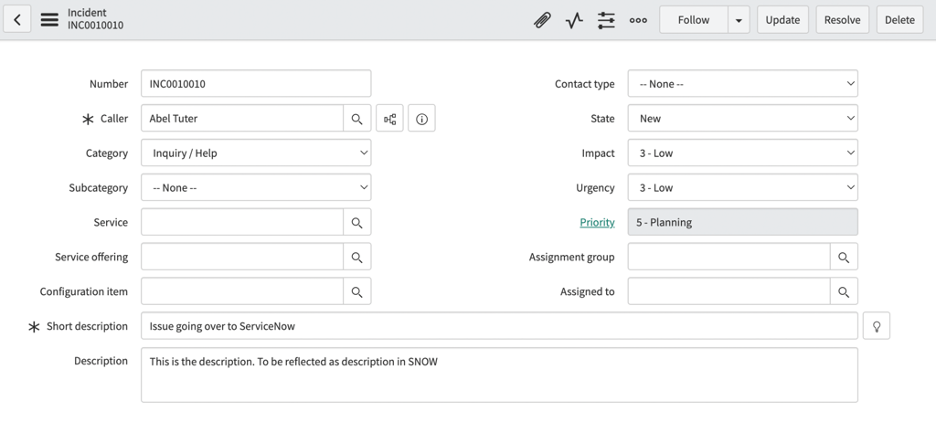Image resolution: width=936 pixels, height=422 pixels.
Task: Expand the Subcategory dropdown
Action: click(x=256, y=188)
